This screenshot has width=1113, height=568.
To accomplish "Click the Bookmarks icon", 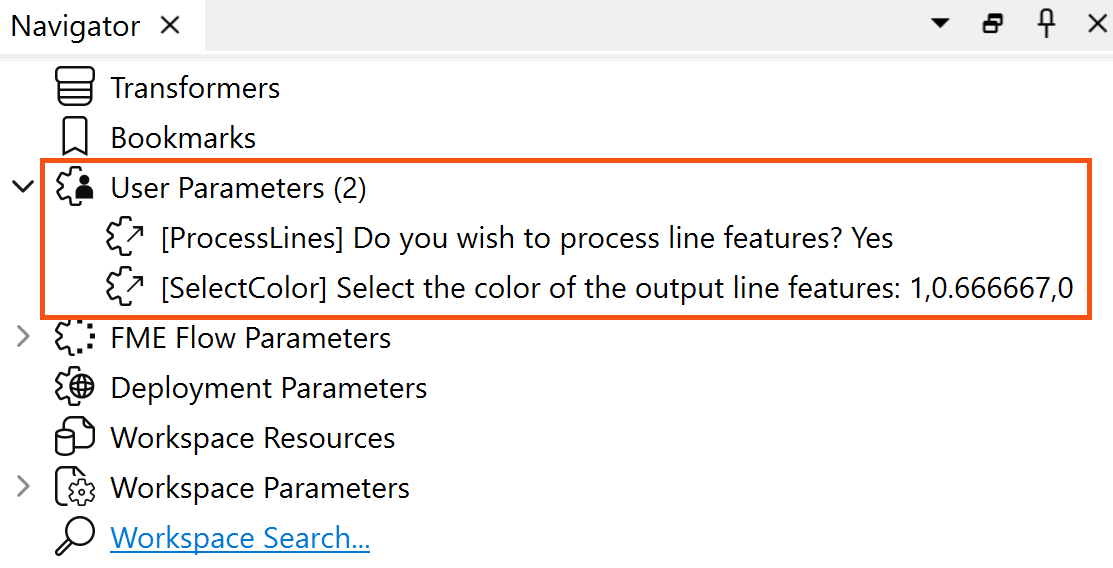I will point(75,137).
